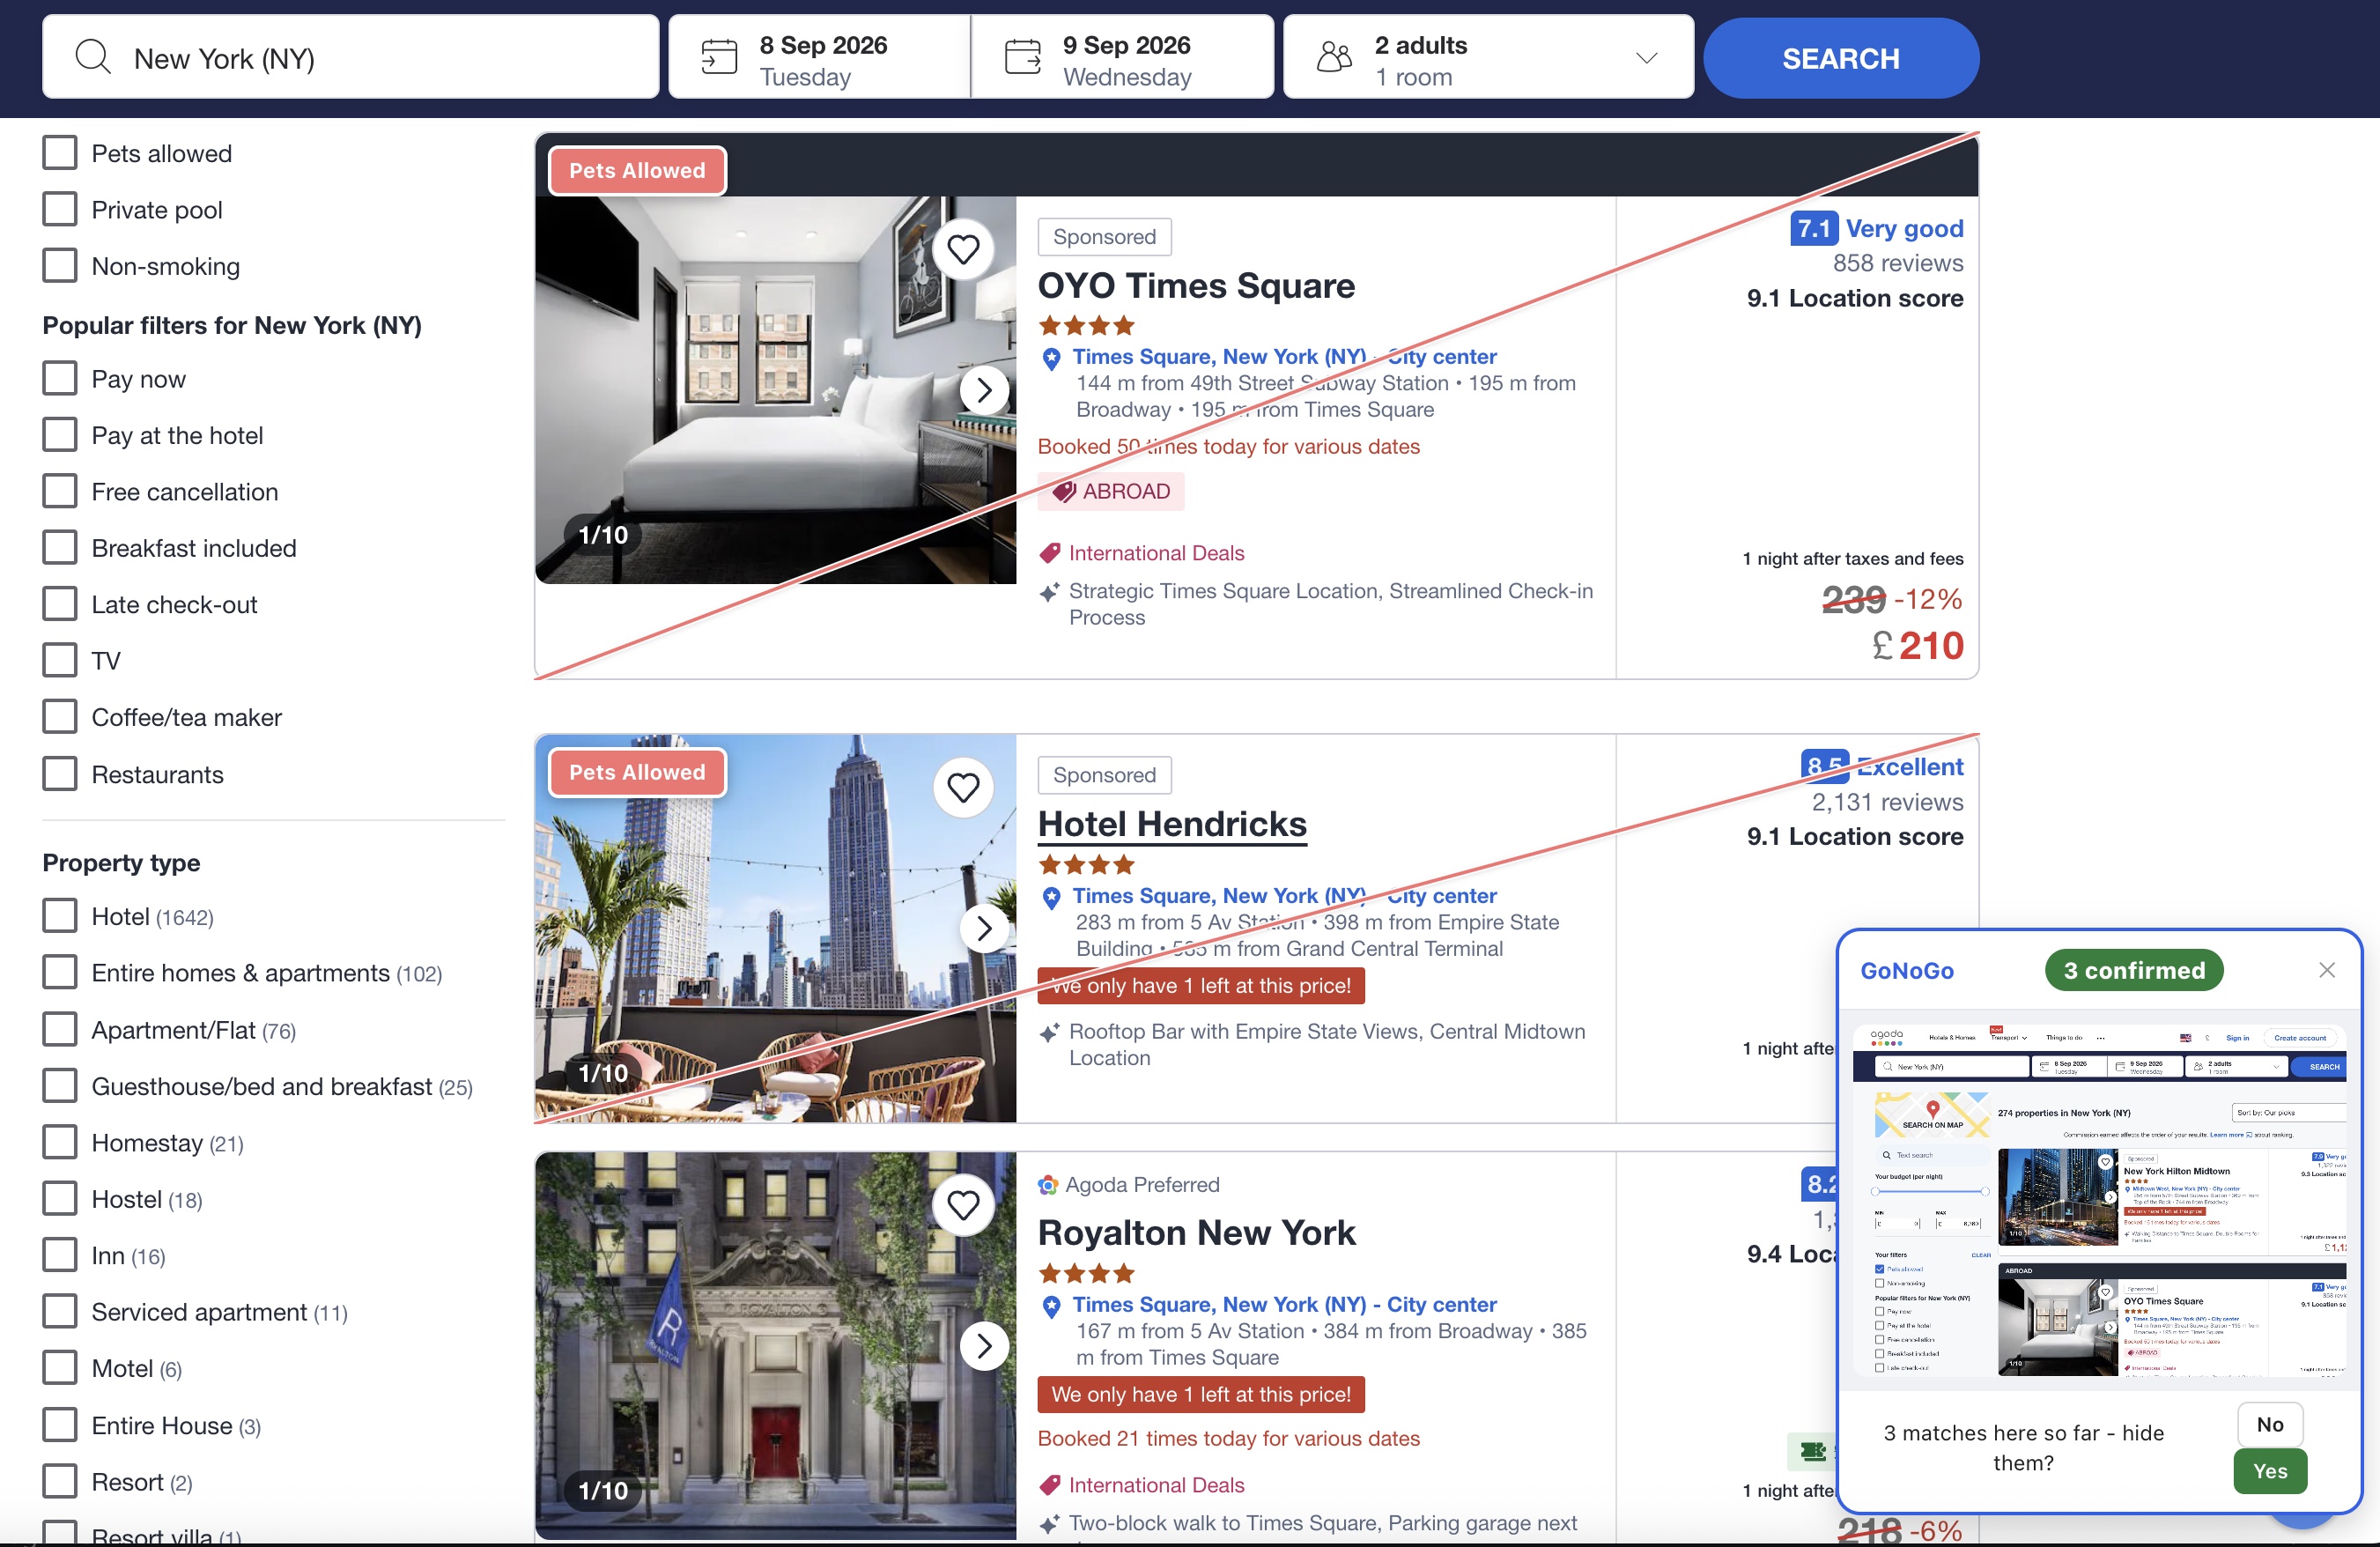Enable the Breakfast included filter
This screenshot has width=2380, height=1547.
(60, 547)
